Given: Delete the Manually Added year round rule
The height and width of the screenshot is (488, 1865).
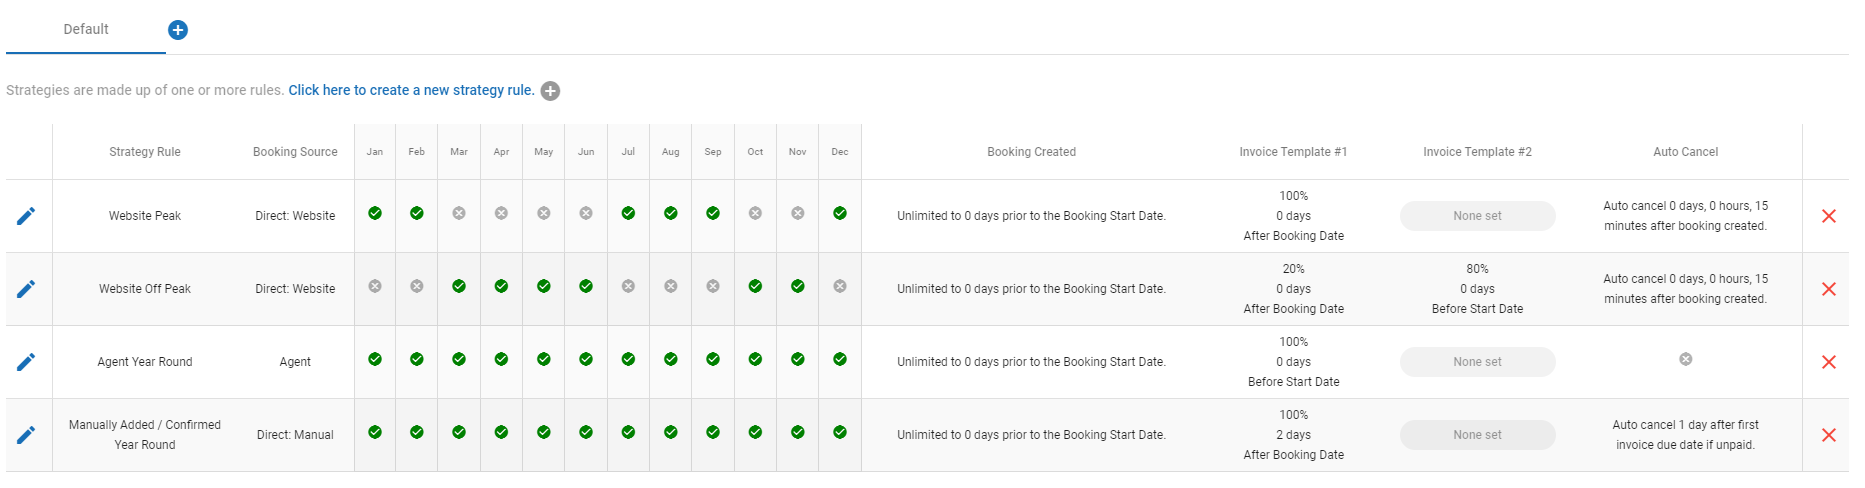Looking at the screenshot, I should [x=1829, y=435].
